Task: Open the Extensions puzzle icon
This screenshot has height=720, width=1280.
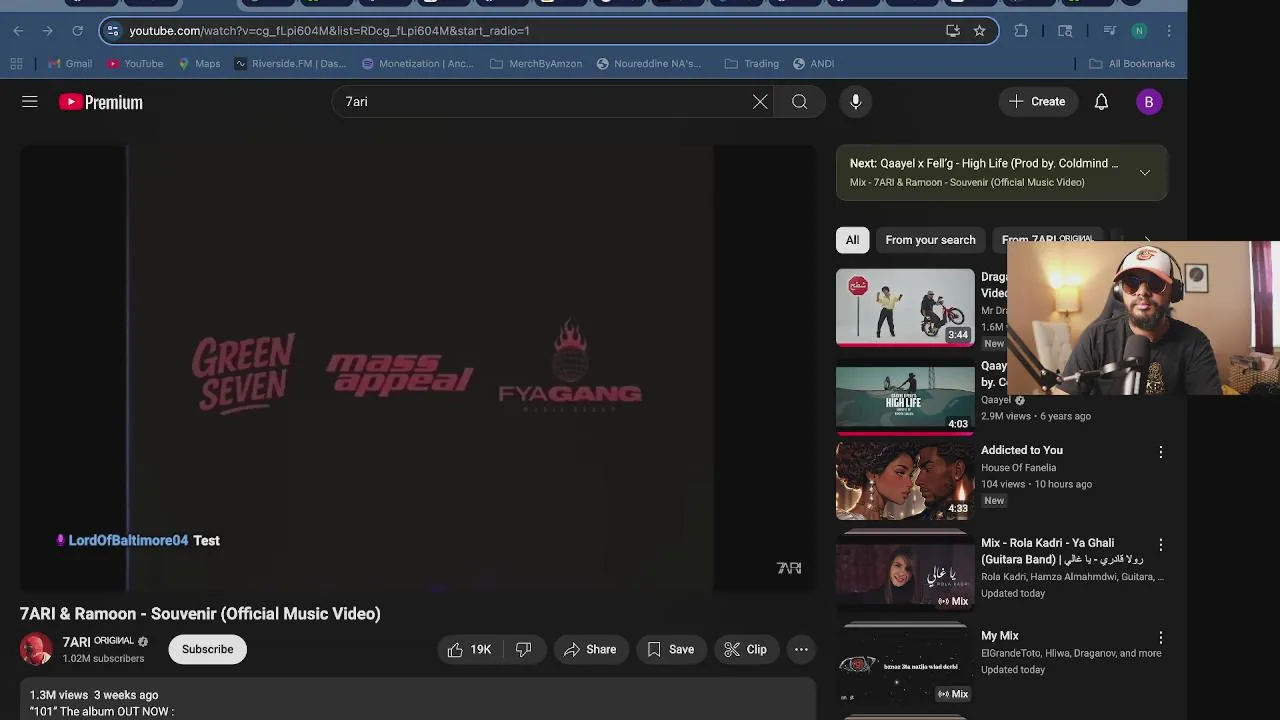Action: pyautogui.click(x=1021, y=31)
